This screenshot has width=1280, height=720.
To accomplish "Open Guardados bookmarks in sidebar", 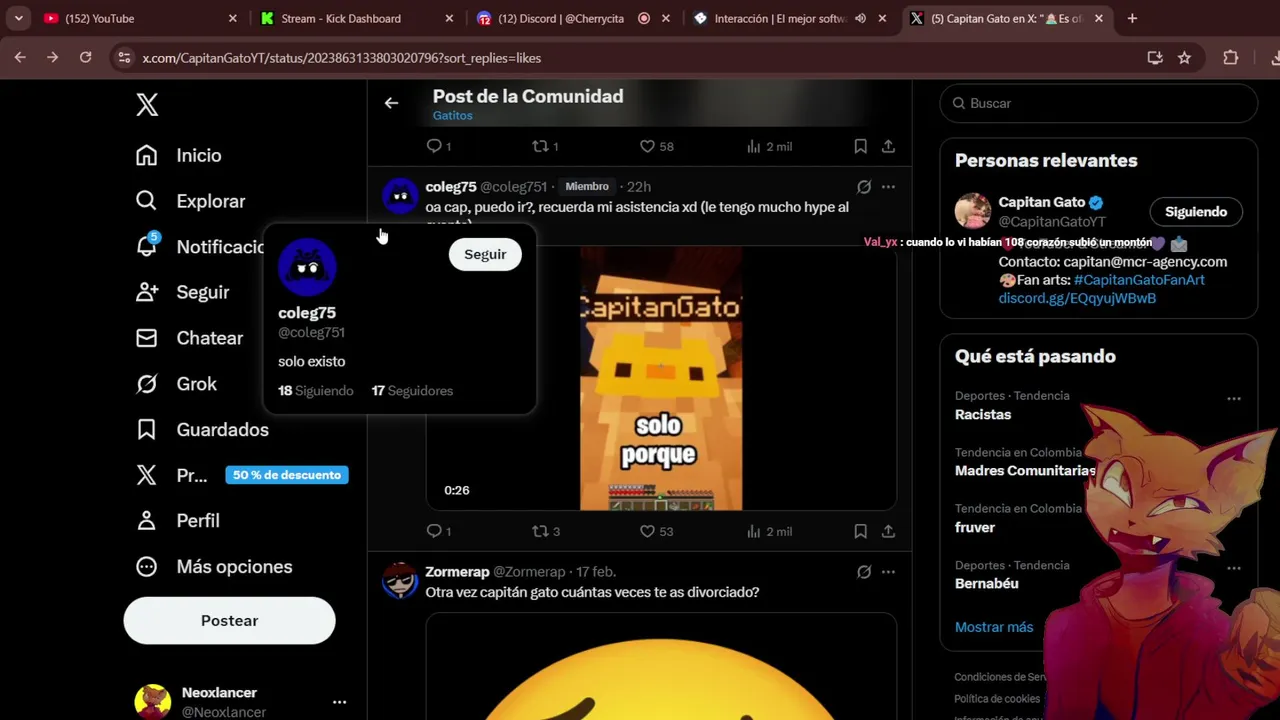I will tap(203, 429).
